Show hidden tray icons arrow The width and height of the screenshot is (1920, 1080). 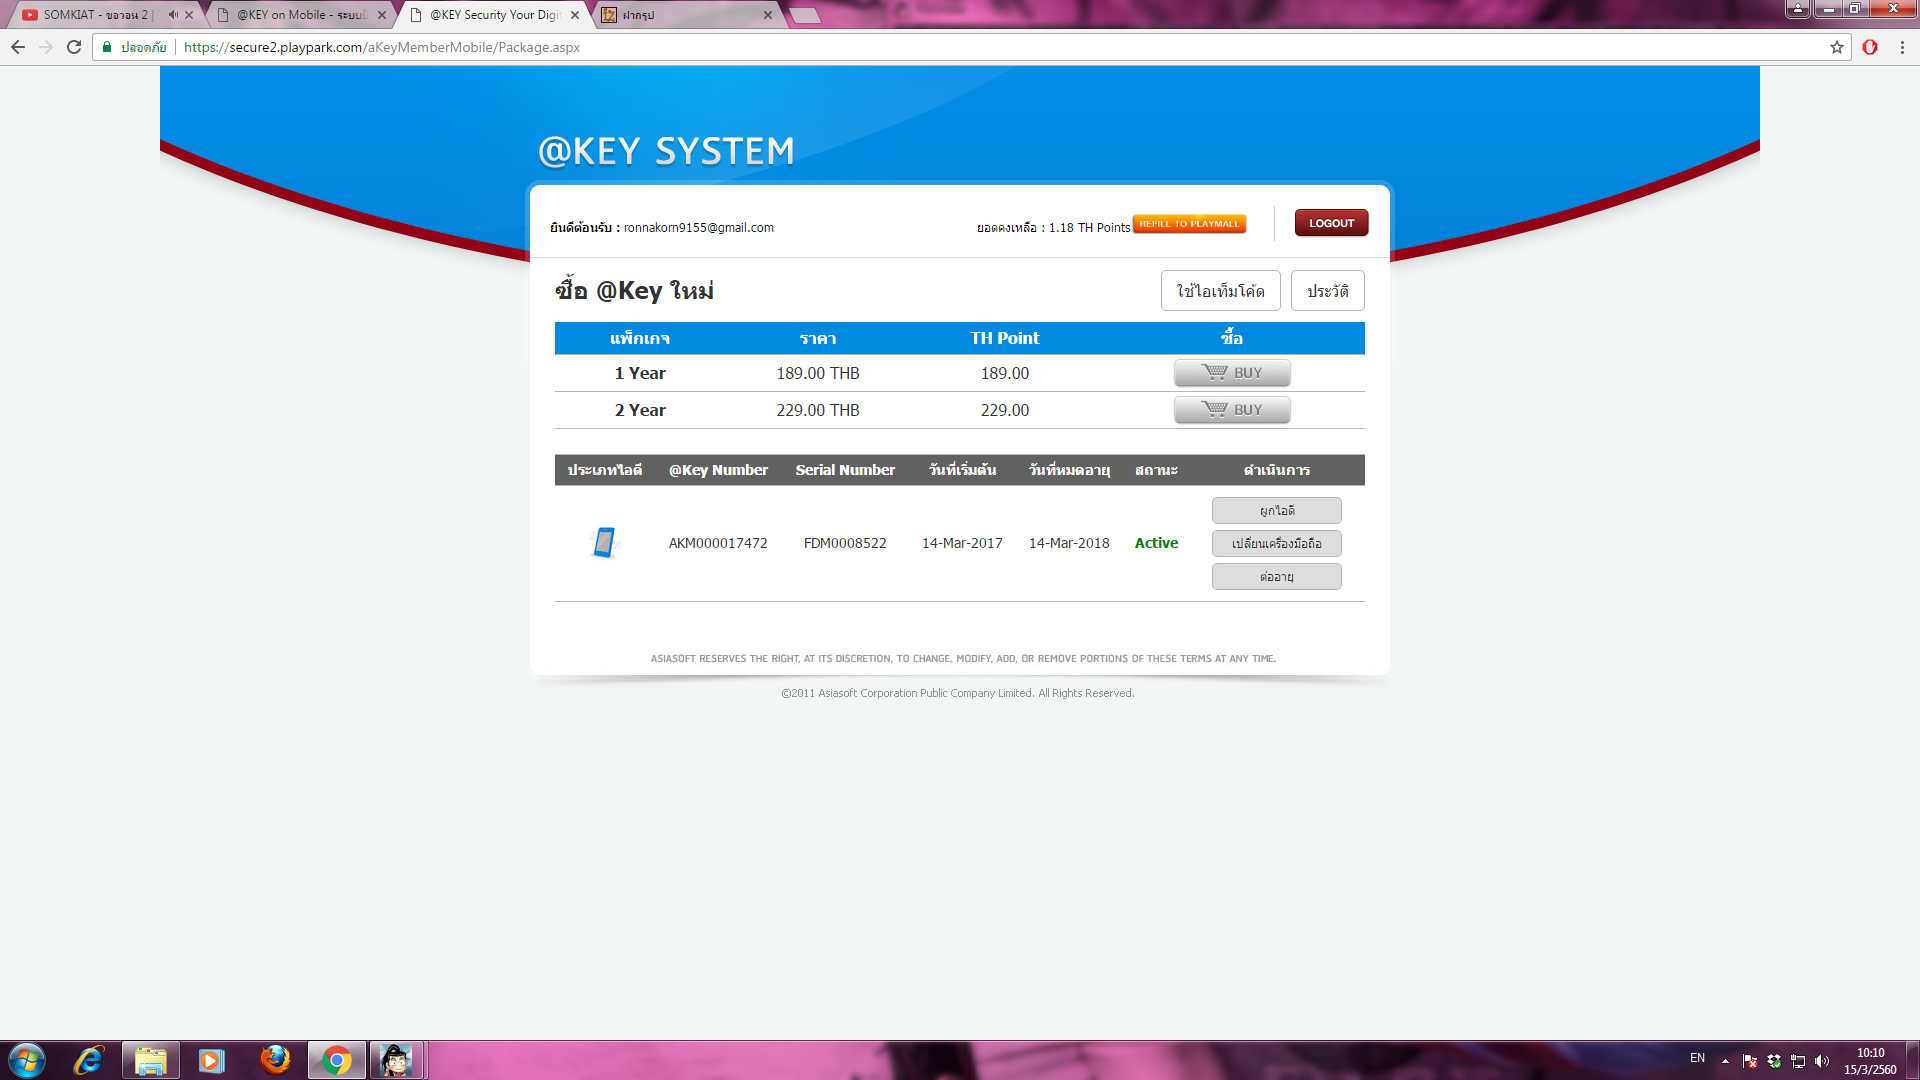tap(1725, 1061)
